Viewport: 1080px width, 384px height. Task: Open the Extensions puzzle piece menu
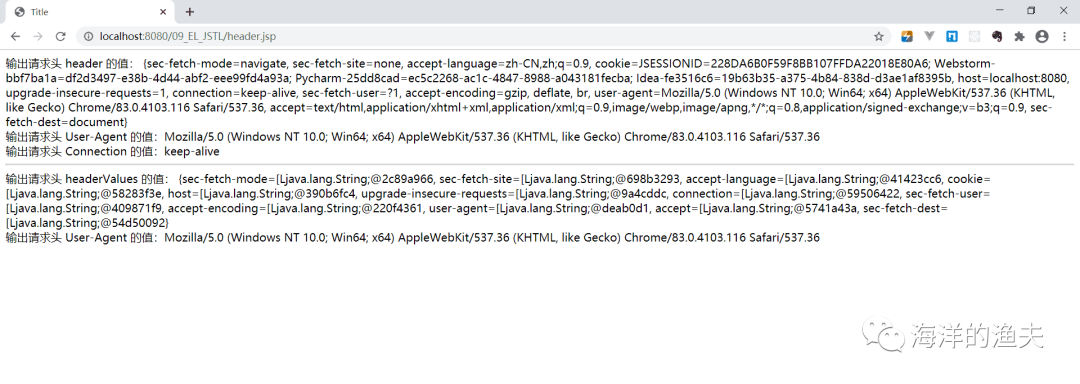click(x=1019, y=36)
